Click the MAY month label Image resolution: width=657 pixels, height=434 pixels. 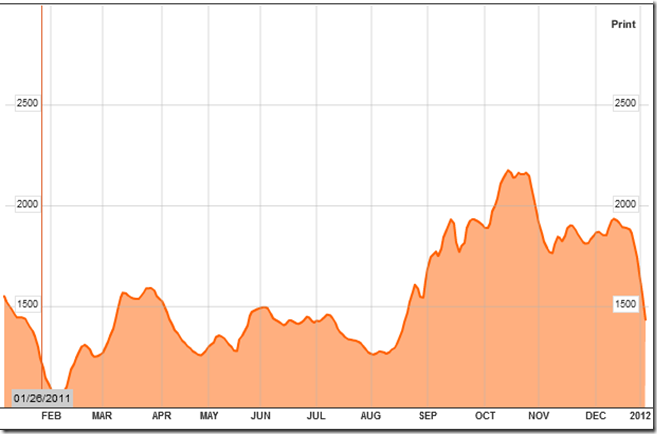(209, 416)
